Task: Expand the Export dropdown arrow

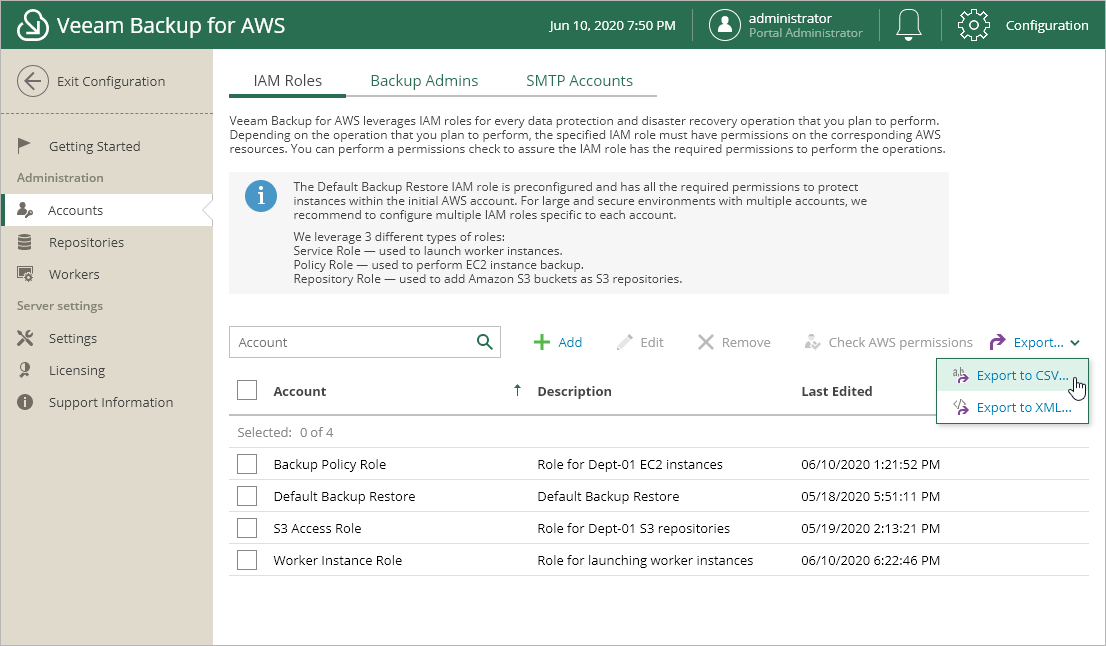Action: coord(1075,343)
